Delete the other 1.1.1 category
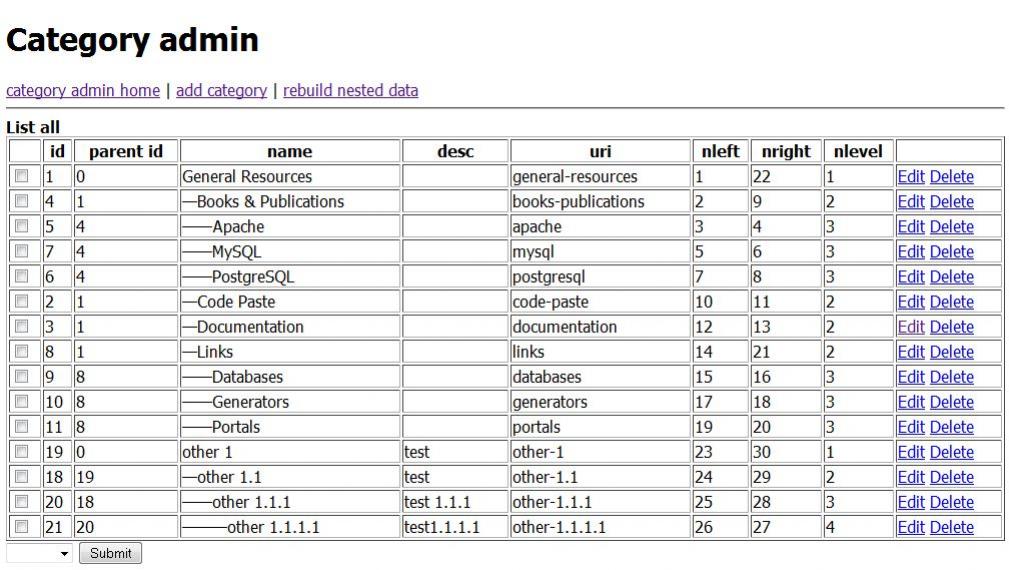This screenshot has height=570, width=1009. click(x=951, y=502)
